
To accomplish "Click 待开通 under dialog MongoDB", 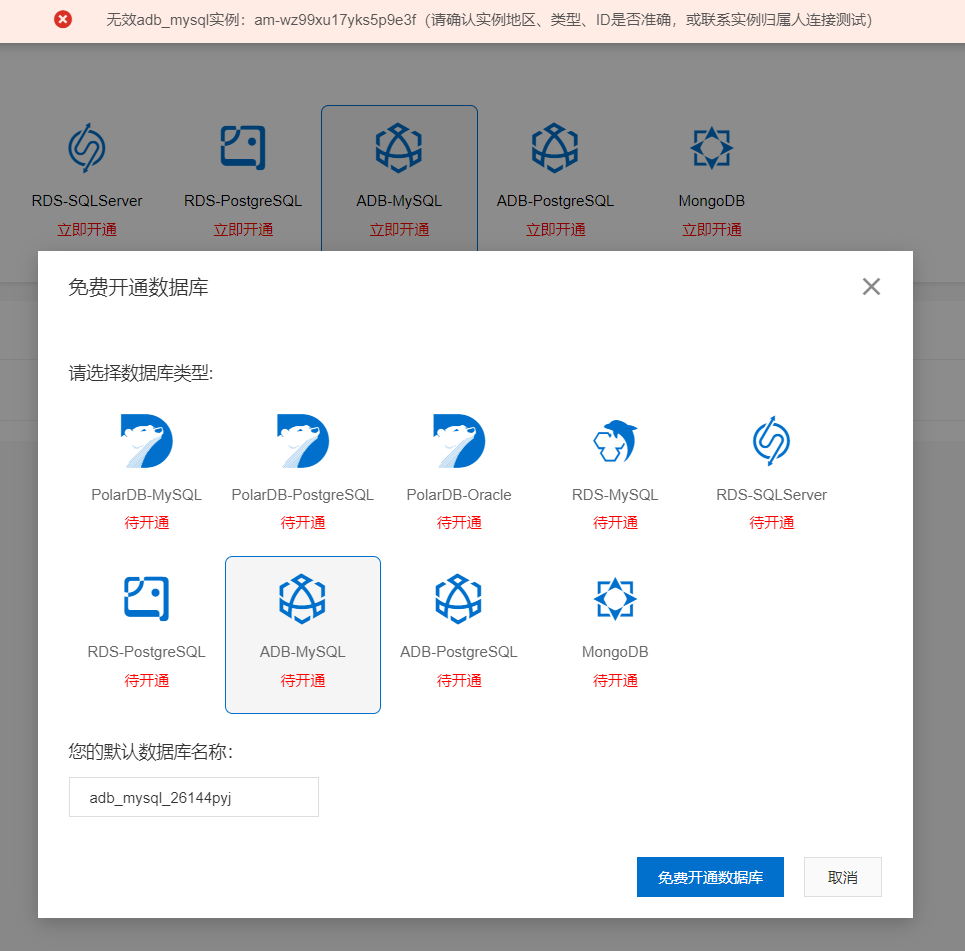I will 615,680.
